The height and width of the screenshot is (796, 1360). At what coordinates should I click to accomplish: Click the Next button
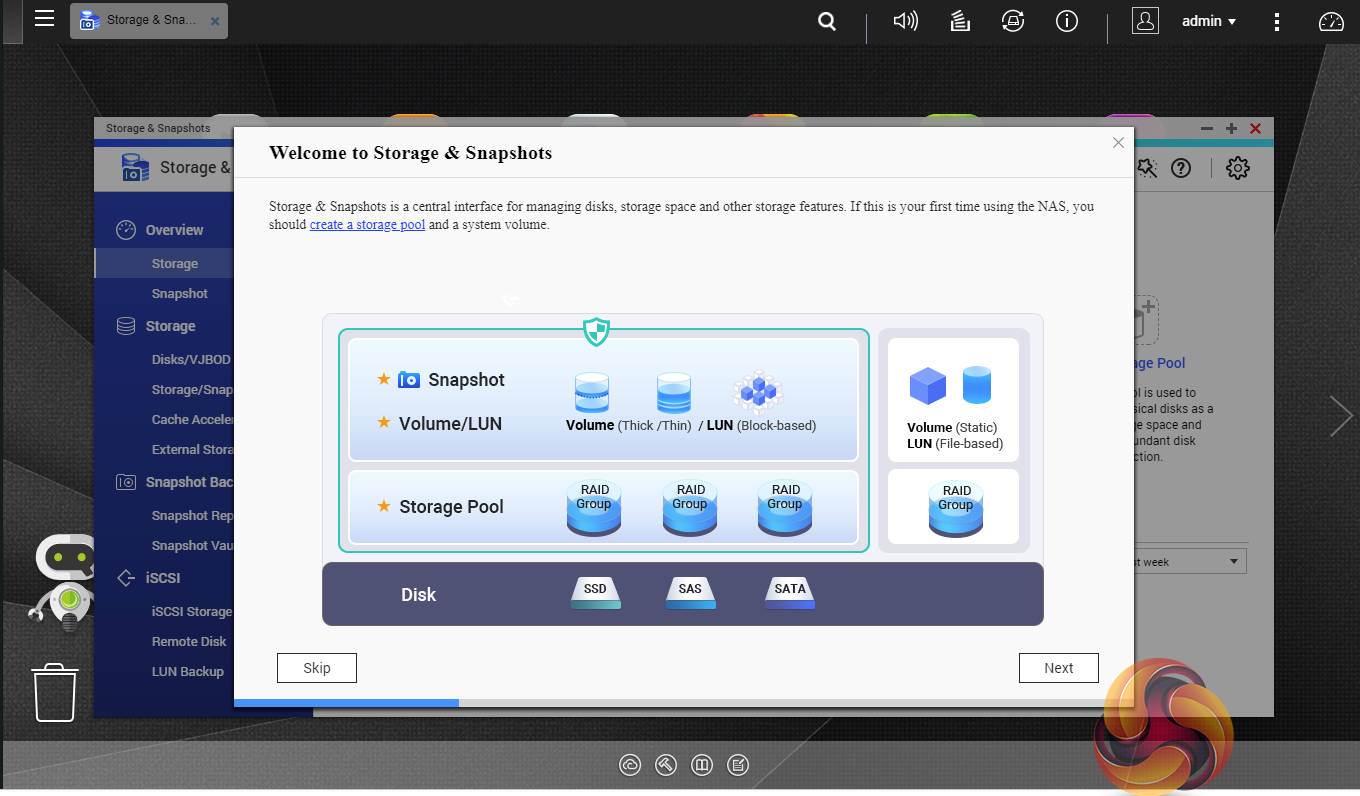(1059, 668)
